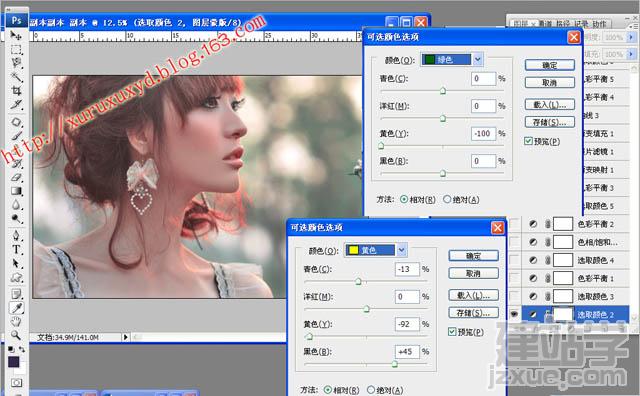Toggle 预览(P) checkbox in green dialog
Image resolution: width=640 pixels, height=396 pixels.
click(528, 141)
